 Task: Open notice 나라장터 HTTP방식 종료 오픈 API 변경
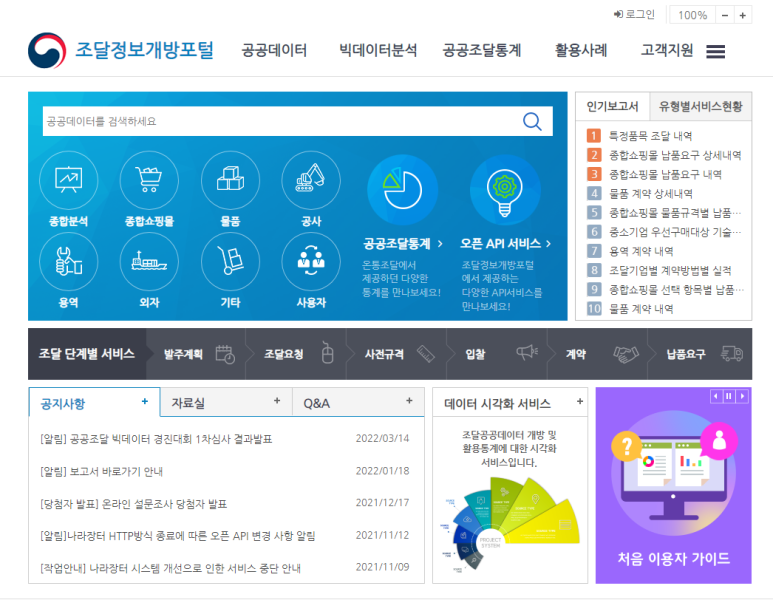(x=177, y=536)
